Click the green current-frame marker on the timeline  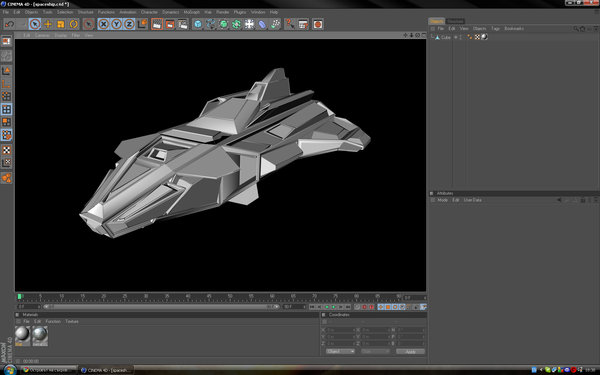tap(20, 297)
